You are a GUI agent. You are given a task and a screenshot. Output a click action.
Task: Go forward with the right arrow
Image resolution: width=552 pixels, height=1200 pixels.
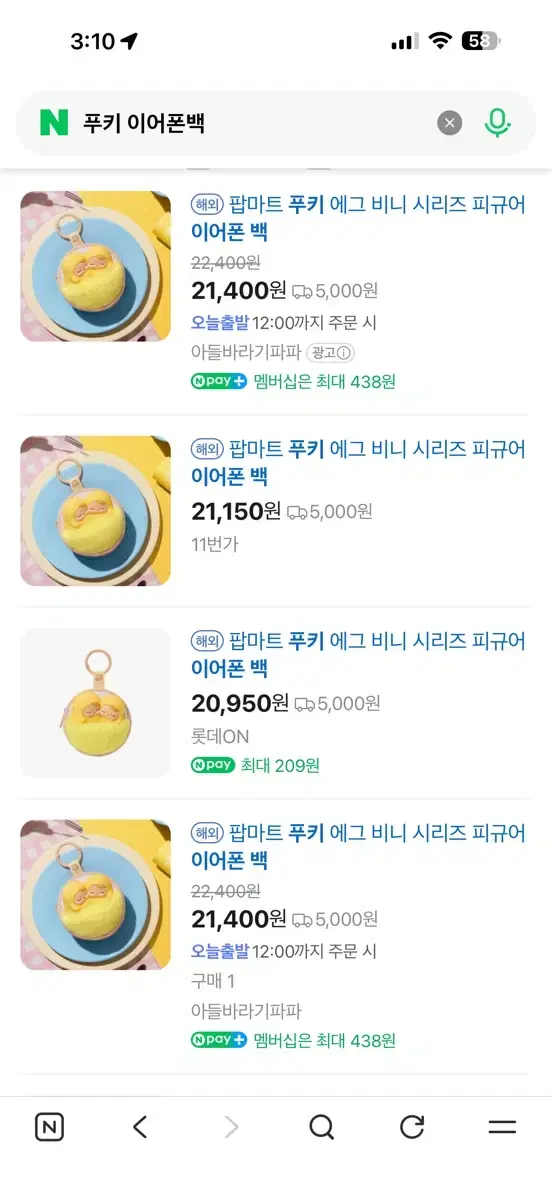point(231,1128)
